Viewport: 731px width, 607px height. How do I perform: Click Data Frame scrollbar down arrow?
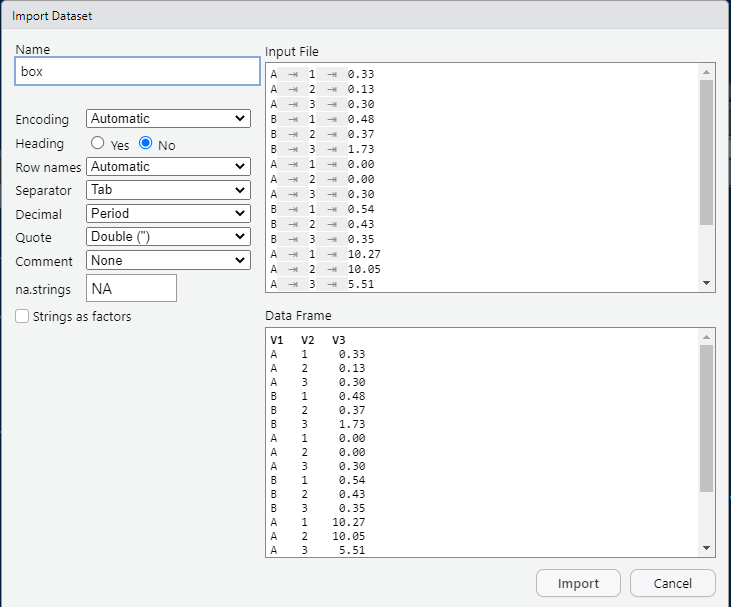click(x=706, y=548)
